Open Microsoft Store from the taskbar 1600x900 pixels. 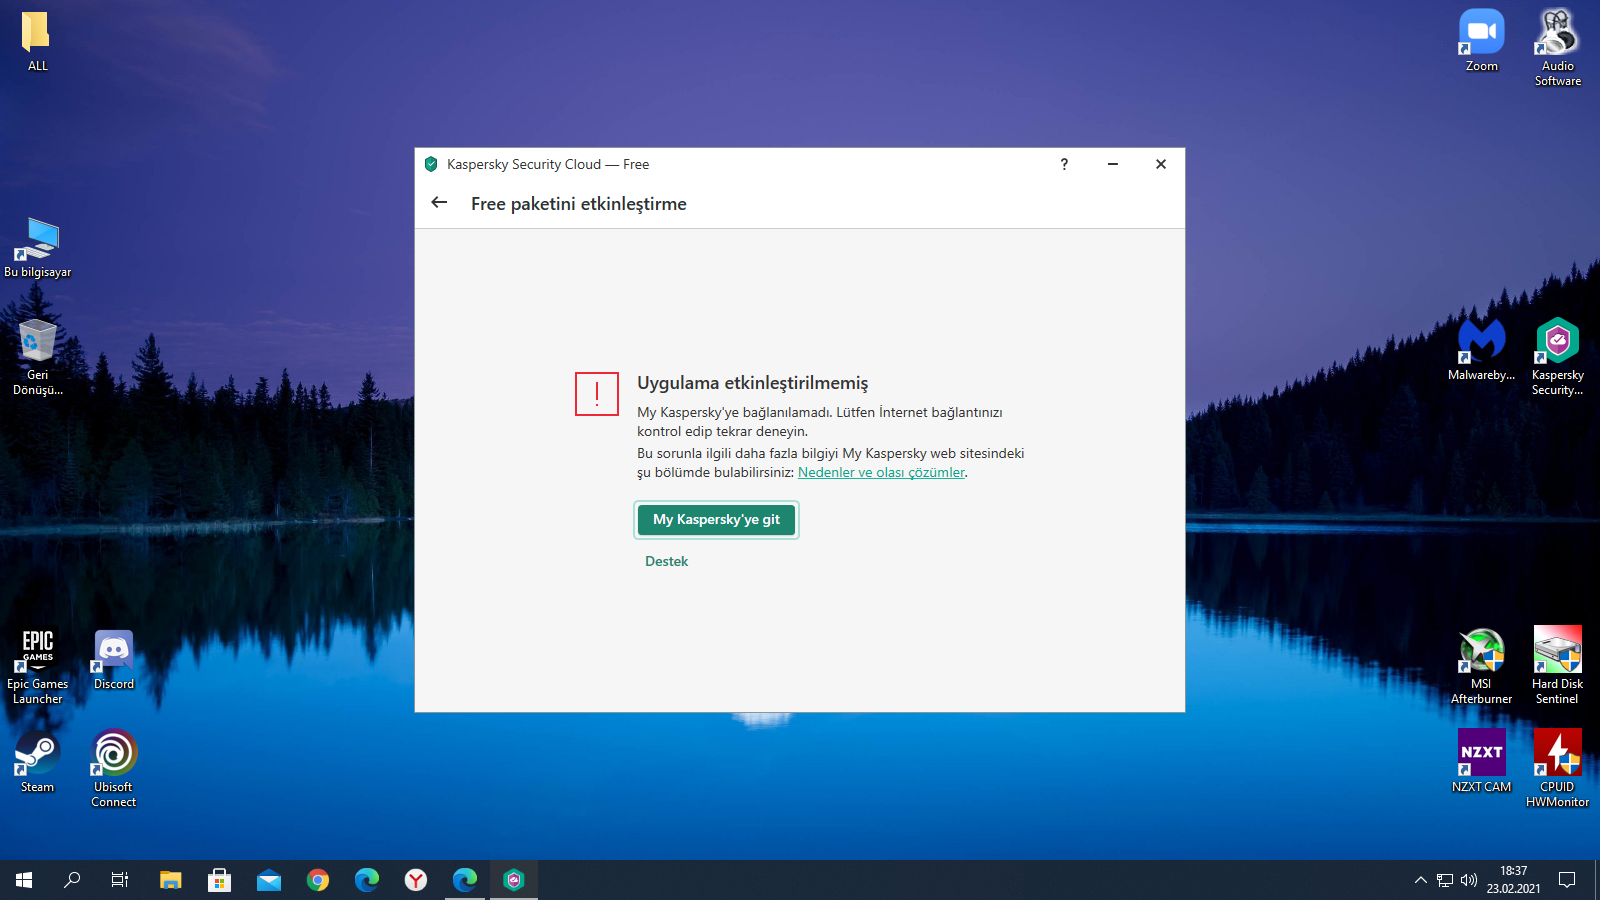(220, 880)
